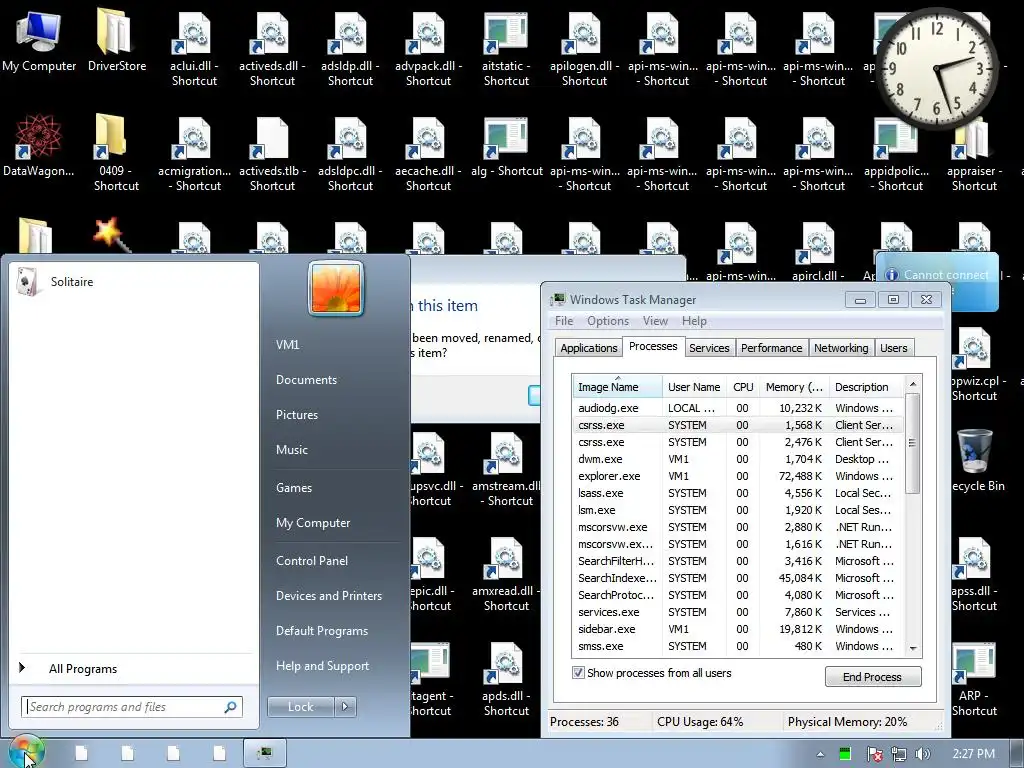
Task: Select the advpack.dll shortcut icon
Action: point(428,49)
